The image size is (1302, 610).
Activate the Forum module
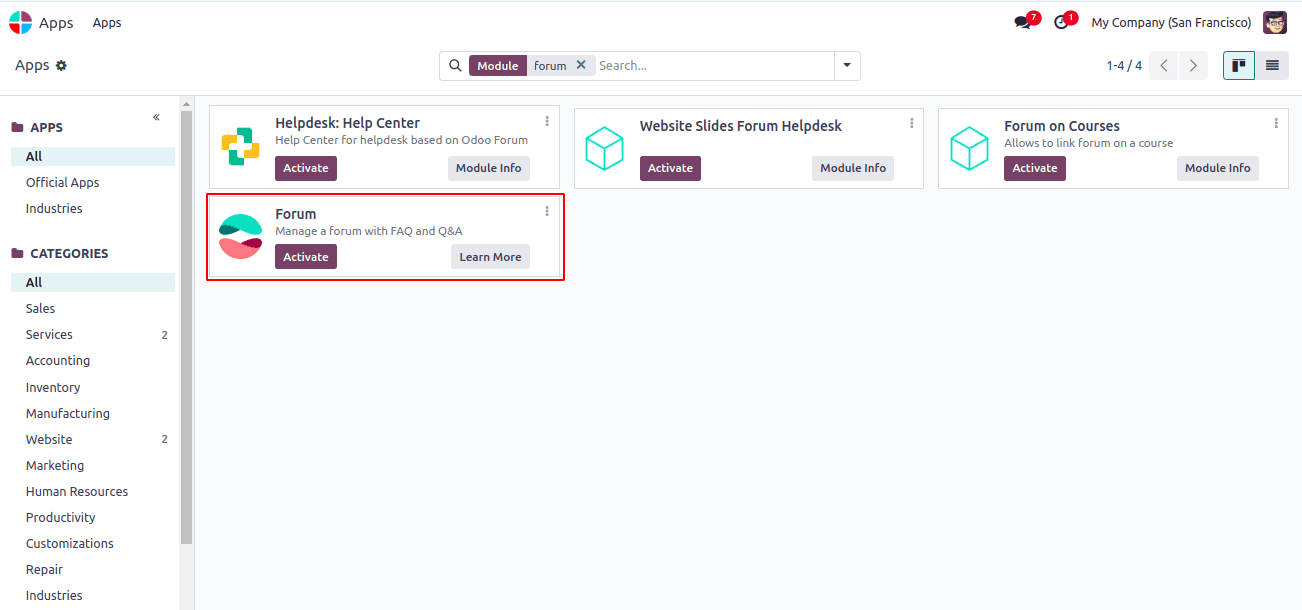pyautogui.click(x=305, y=256)
